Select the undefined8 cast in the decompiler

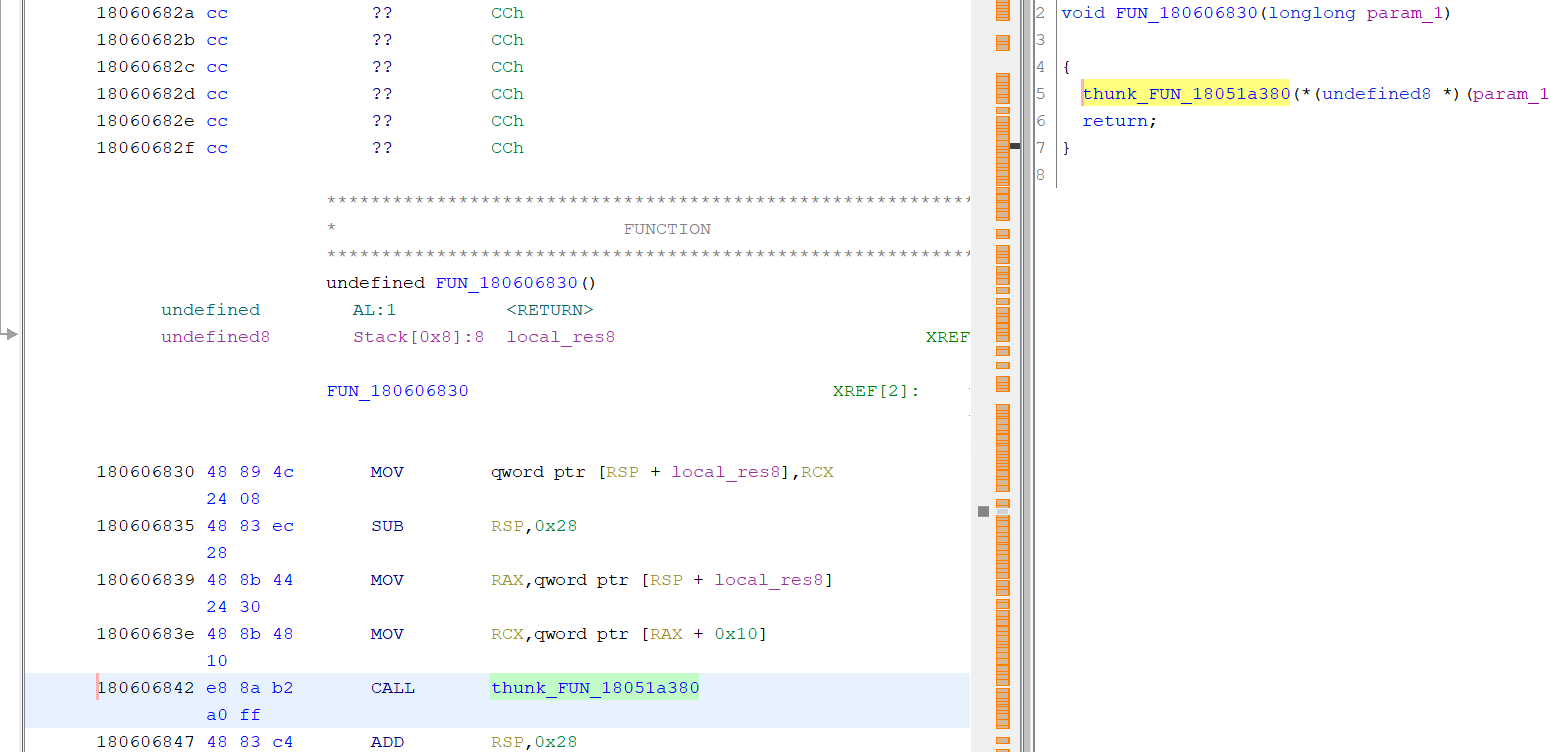1376,94
